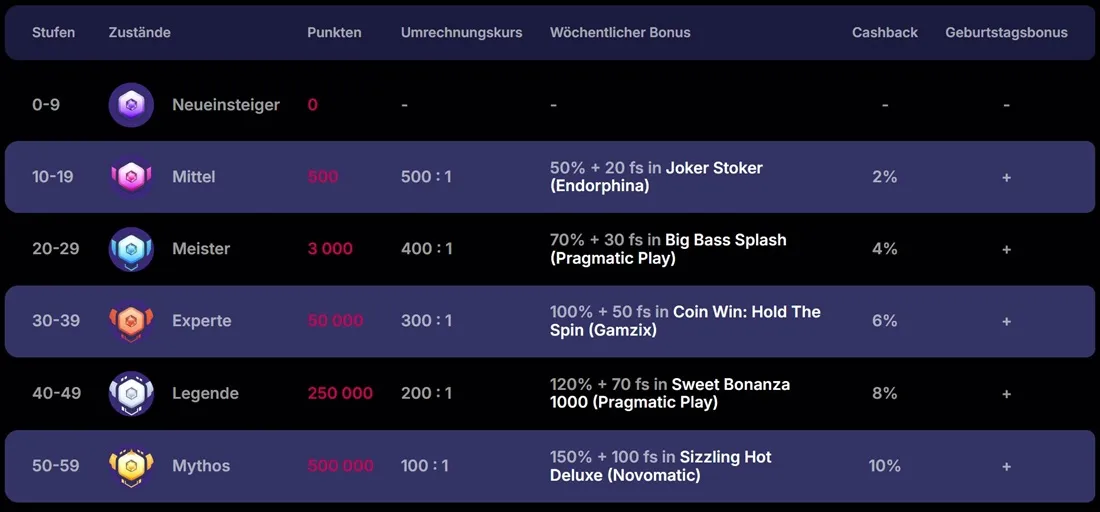Click the Wöchentlicher Bonus column header

point(620,32)
